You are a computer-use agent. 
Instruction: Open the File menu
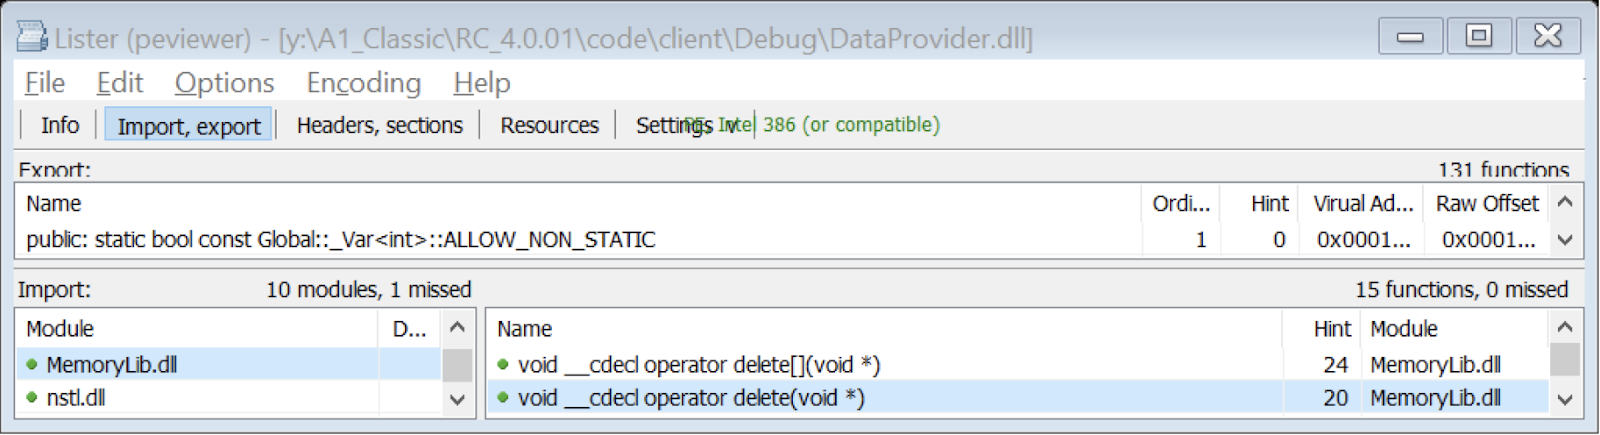coord(44,83)
